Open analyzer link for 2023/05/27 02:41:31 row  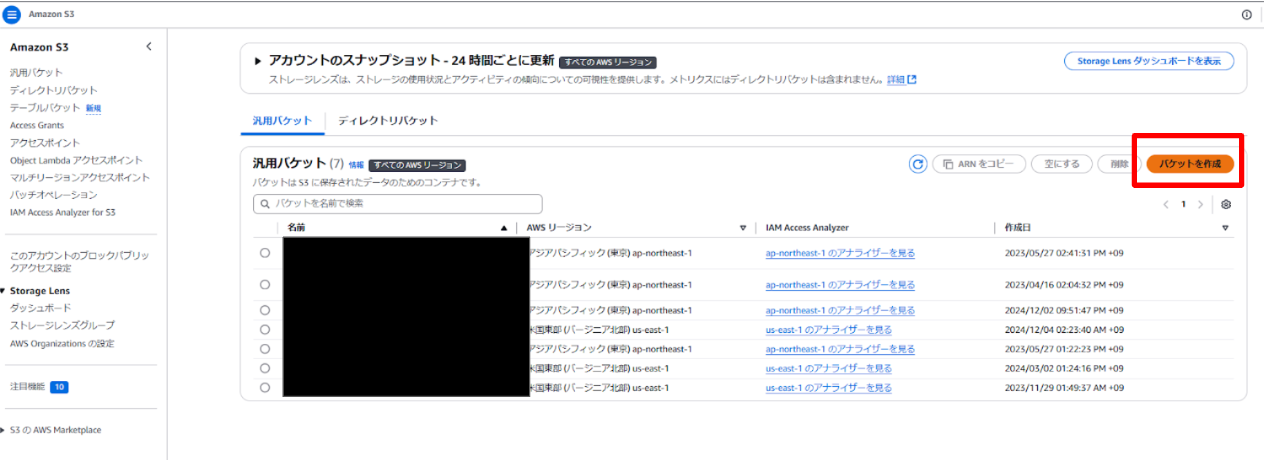point(840,253)
